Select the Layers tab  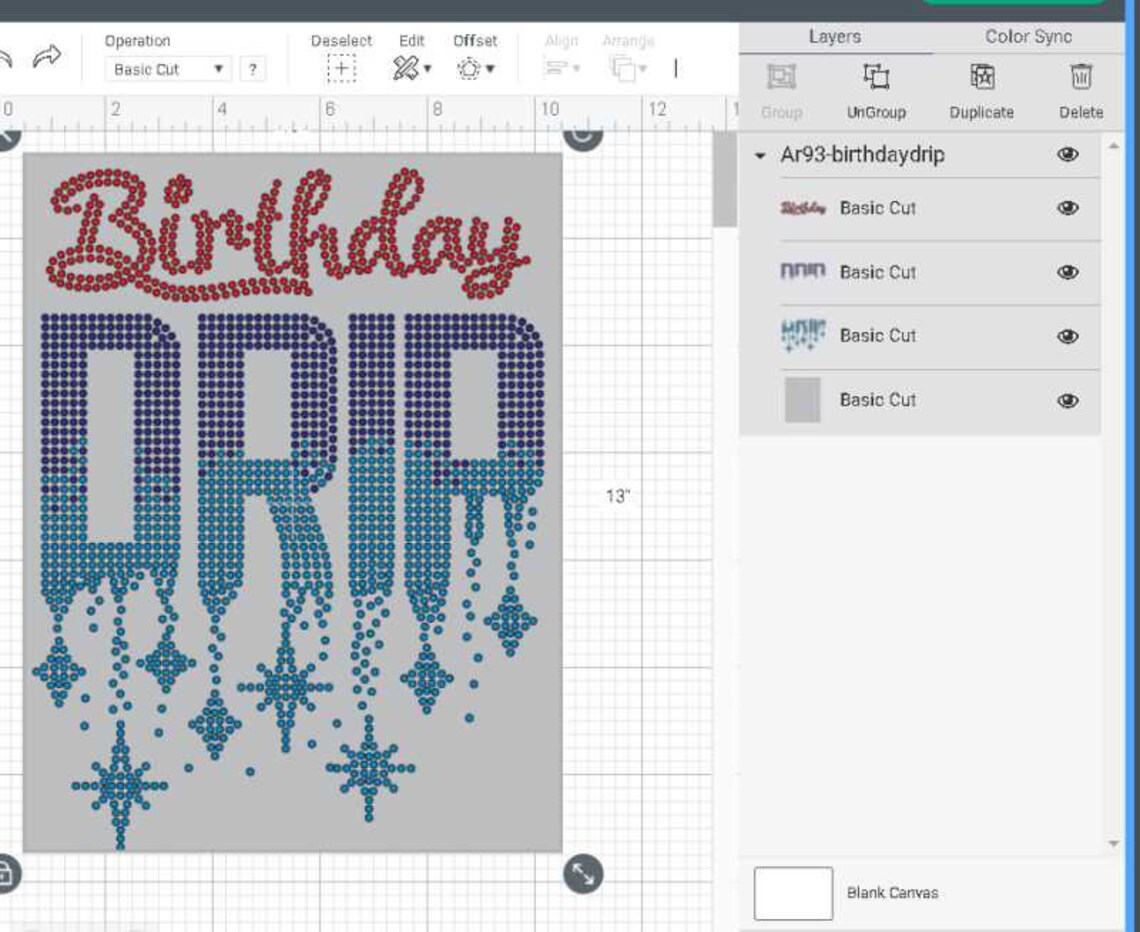click(x=835, y=37)
